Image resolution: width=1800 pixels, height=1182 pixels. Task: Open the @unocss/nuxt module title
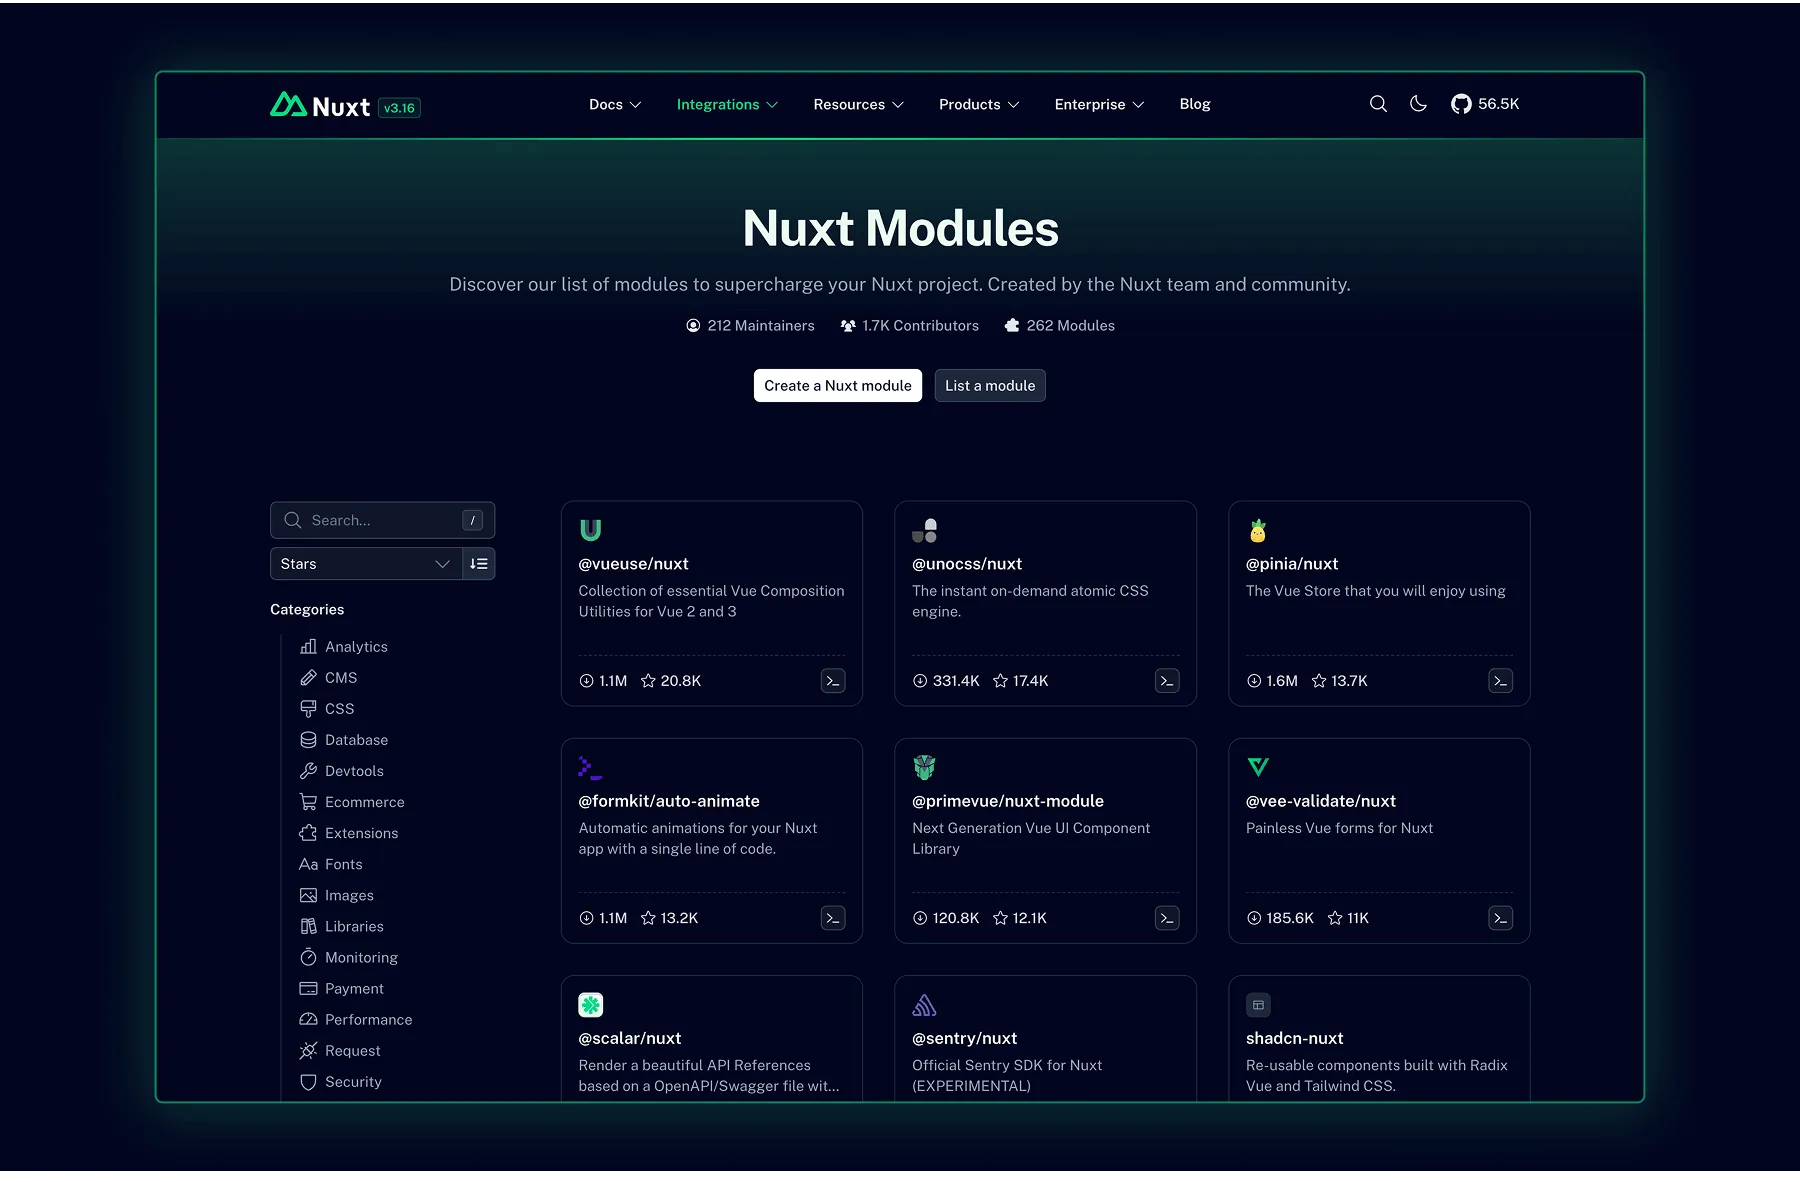click(967, 564)
